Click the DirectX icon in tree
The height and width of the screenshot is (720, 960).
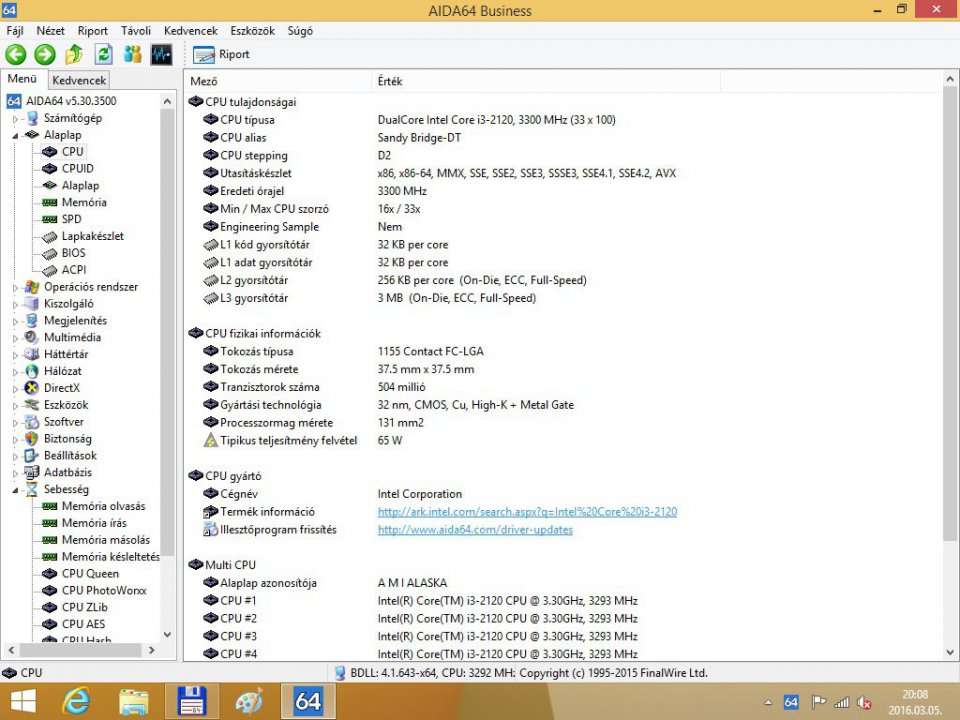[31, 388]
